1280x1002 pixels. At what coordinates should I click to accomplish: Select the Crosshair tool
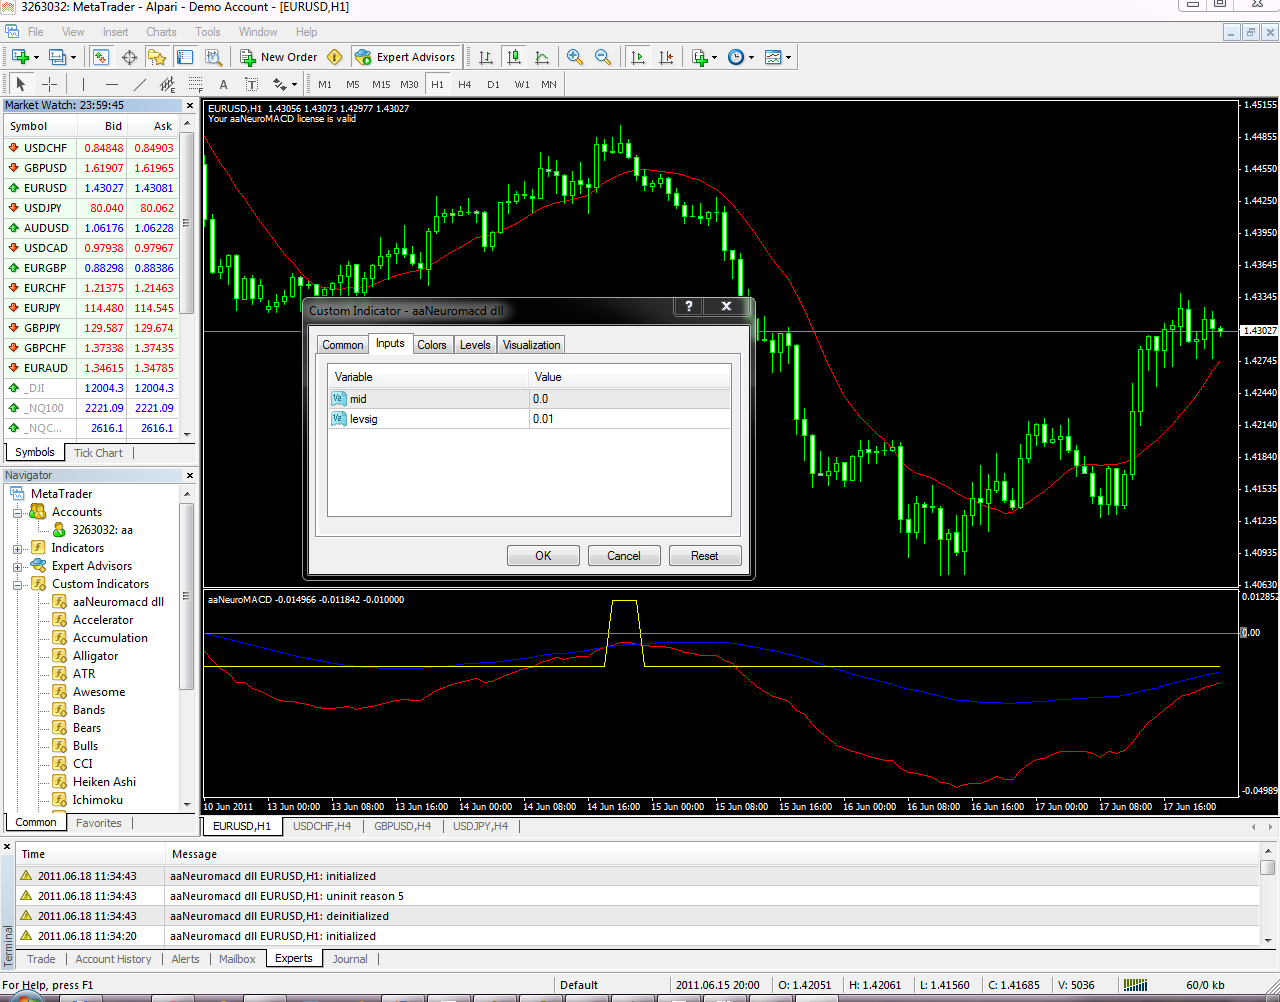click(x=49, y=84)
